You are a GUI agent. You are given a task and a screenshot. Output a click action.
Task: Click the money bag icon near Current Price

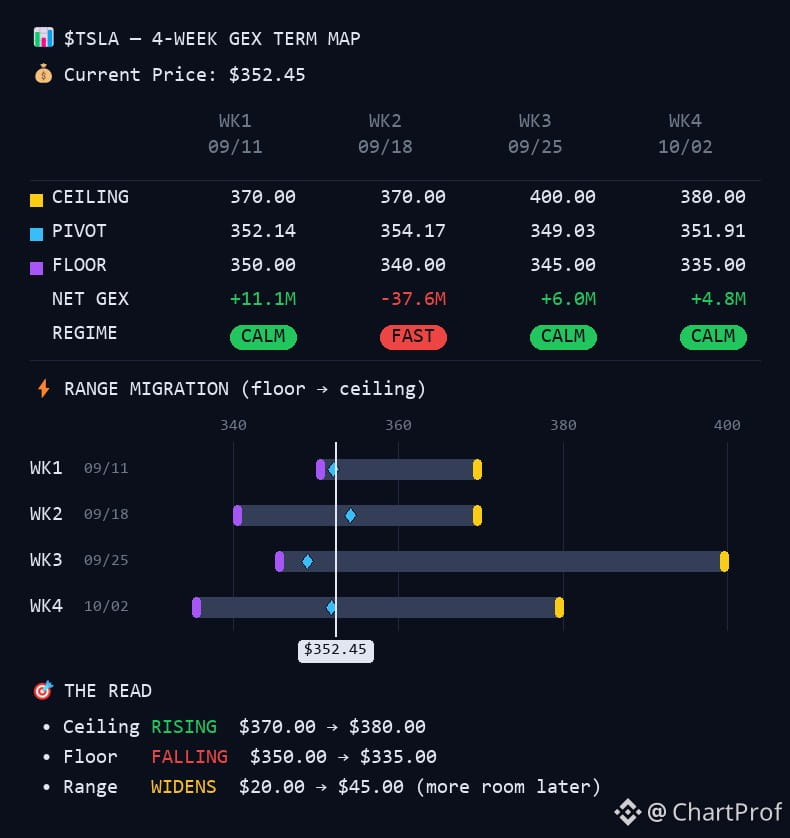(x=43, y=74)
